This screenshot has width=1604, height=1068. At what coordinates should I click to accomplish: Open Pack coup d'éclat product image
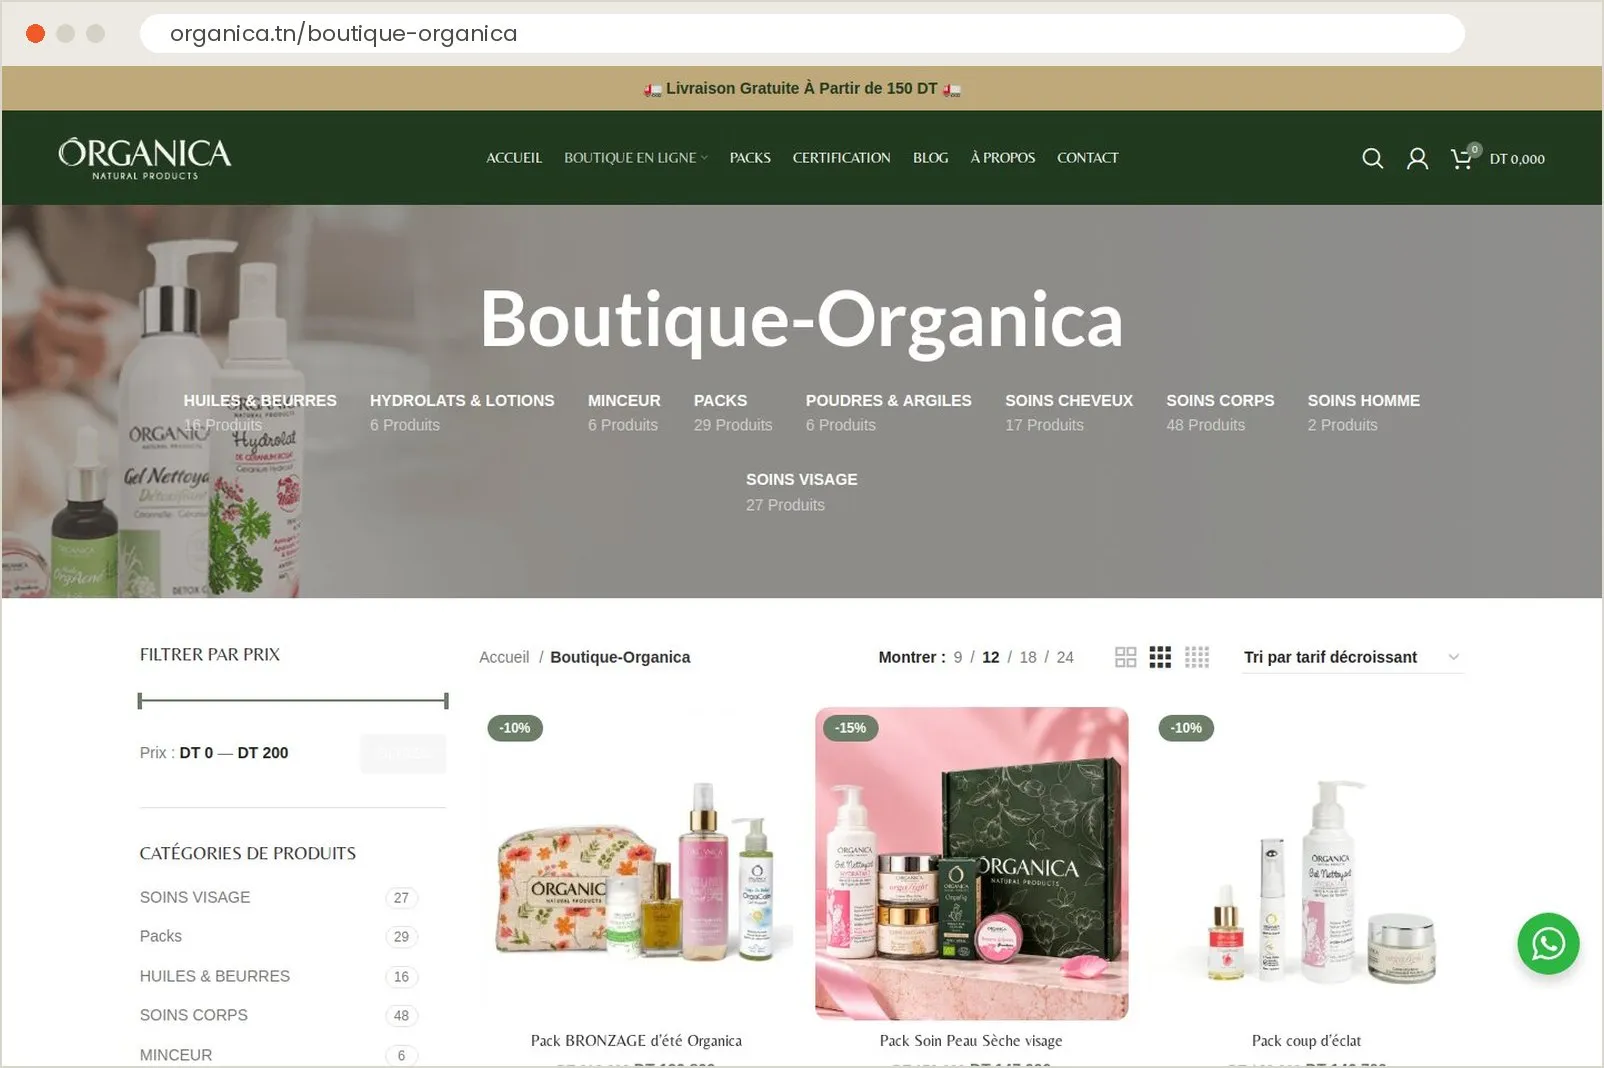point(1307,864)
